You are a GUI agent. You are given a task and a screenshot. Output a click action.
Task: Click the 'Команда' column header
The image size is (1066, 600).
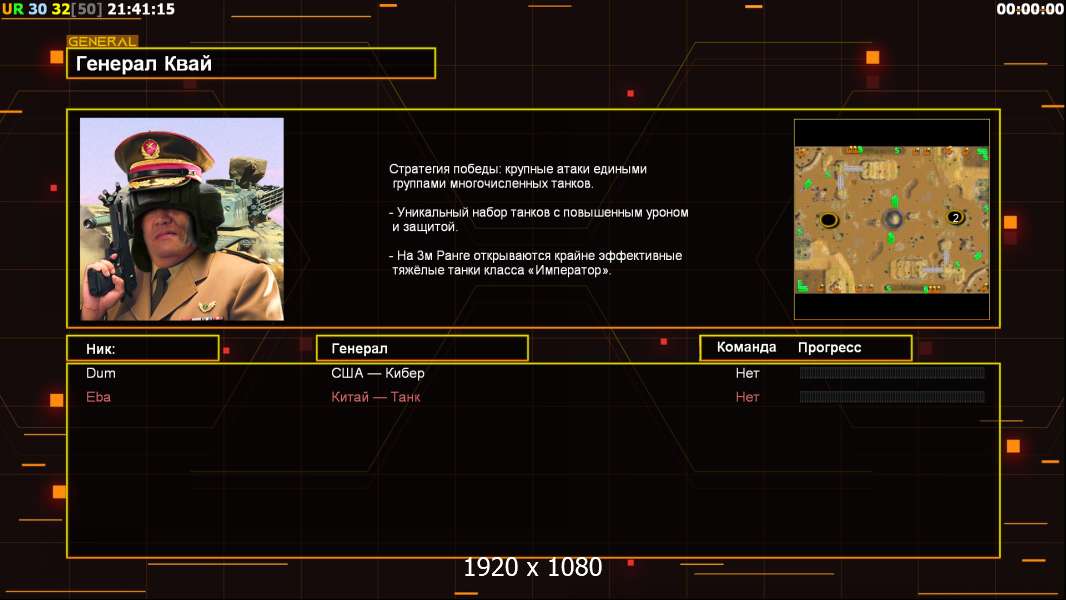[x=746, y=347]
